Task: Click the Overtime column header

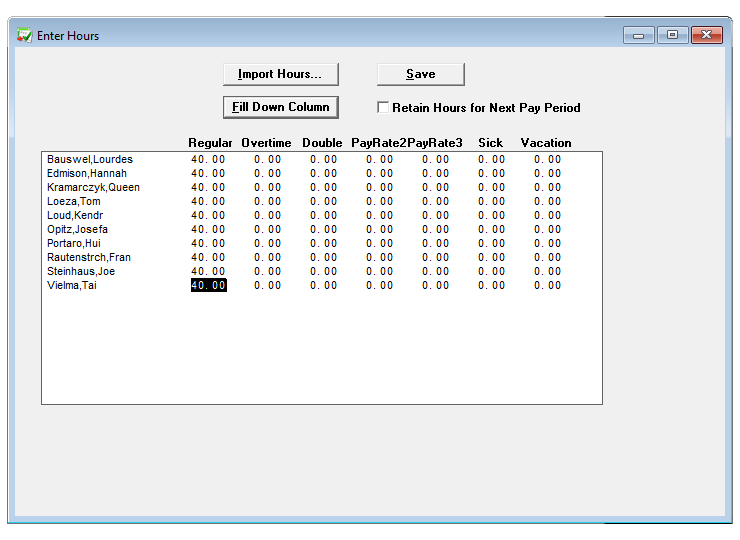Action: (x=266, y=143)
